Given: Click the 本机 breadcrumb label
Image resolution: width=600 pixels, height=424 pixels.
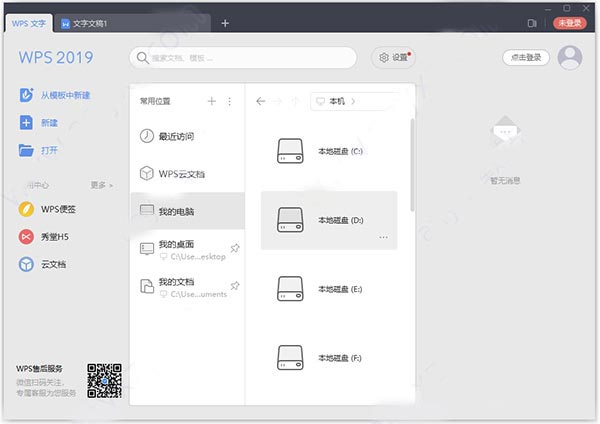Looking at the screenshot, I should tap(337, 101).
